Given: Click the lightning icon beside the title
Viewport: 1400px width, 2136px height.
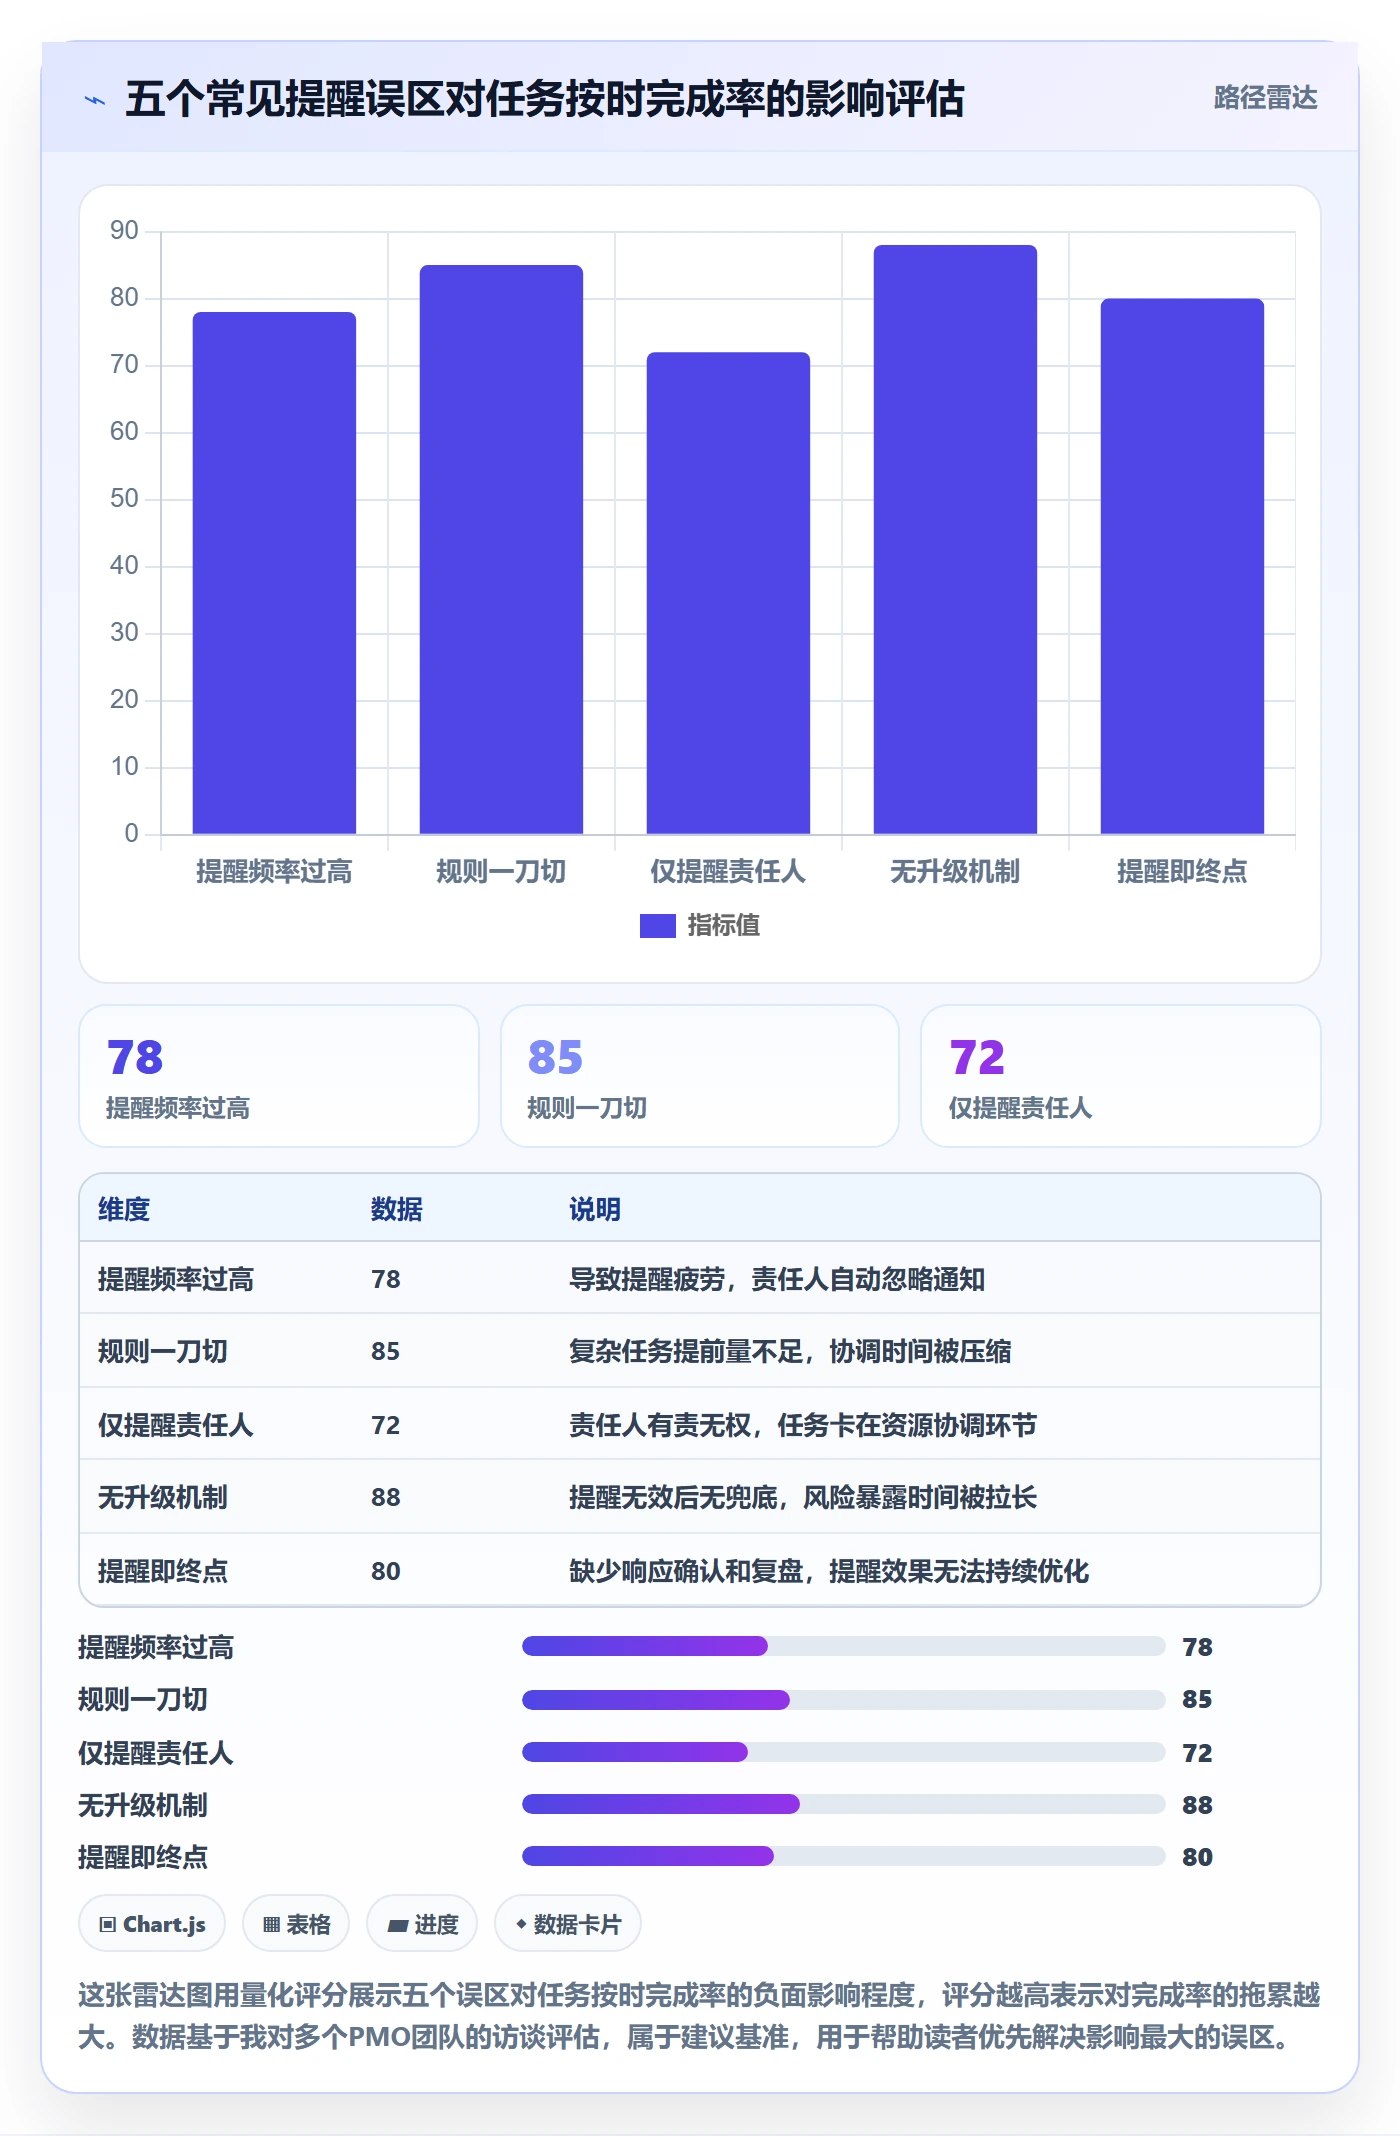Looking at the screenshot, I should (94, 100).
